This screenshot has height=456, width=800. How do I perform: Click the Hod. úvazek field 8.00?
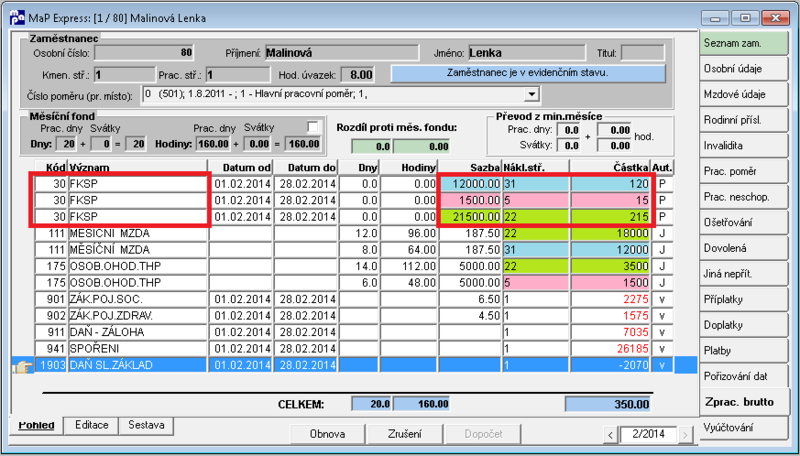click(x=357, y=75)
